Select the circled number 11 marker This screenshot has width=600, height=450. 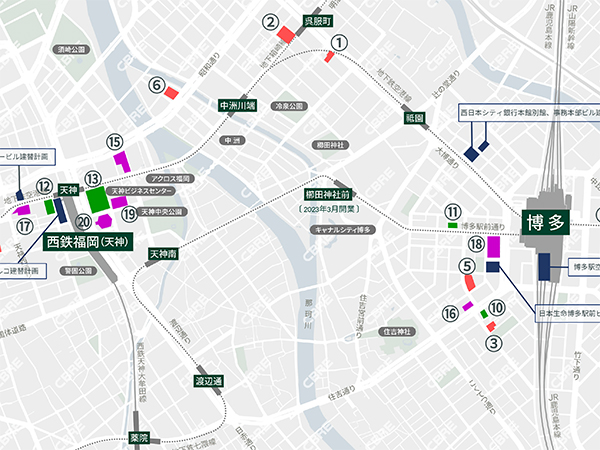453,211
